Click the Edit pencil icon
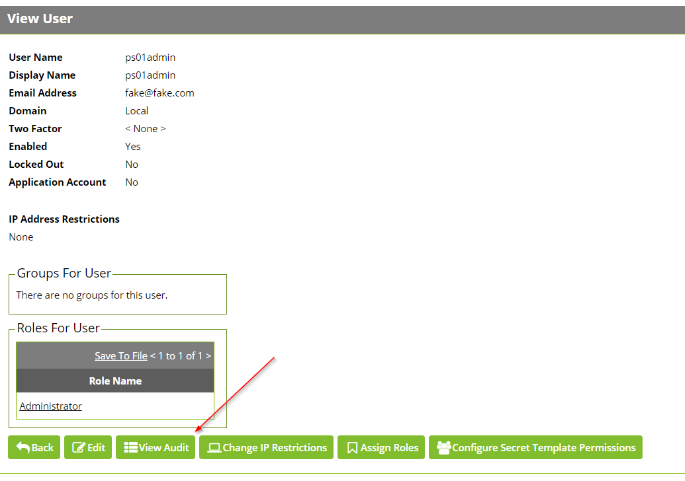This screenshot has width=685, height=481. [x=77, y=448]
